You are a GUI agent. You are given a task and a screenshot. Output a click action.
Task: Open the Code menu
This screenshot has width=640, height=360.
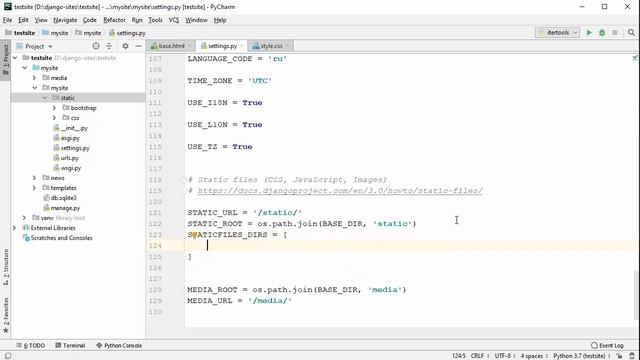[89, 20]
